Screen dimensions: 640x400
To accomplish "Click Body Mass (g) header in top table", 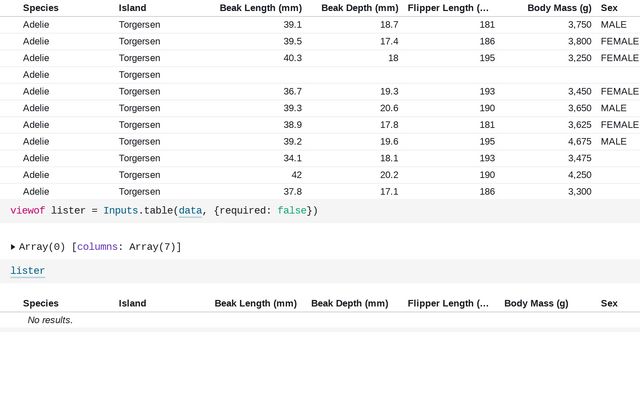I will coord(559,8).
